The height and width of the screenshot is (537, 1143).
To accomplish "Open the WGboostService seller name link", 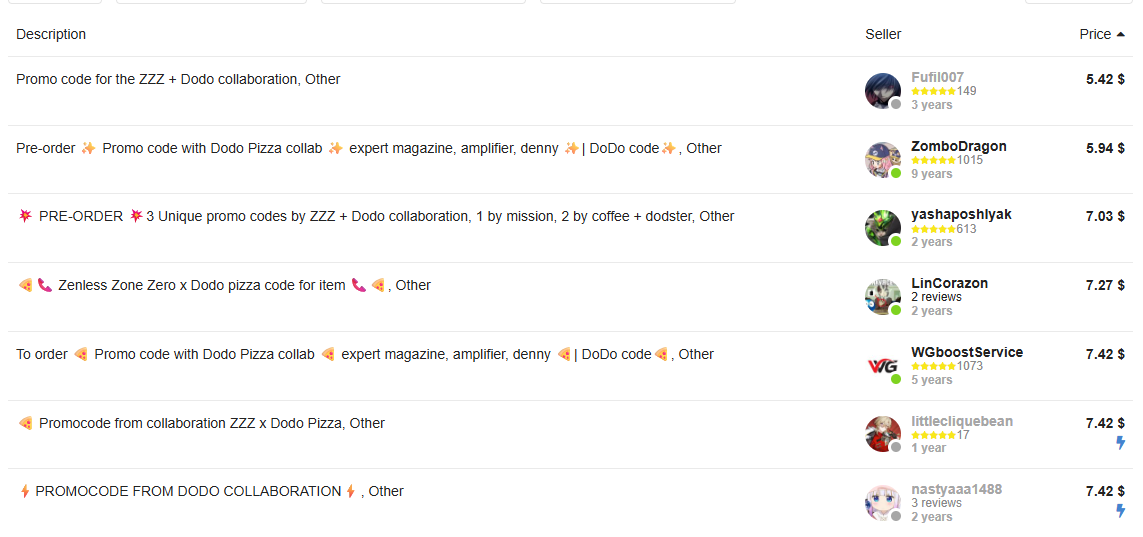I will [x=966, y=352].
